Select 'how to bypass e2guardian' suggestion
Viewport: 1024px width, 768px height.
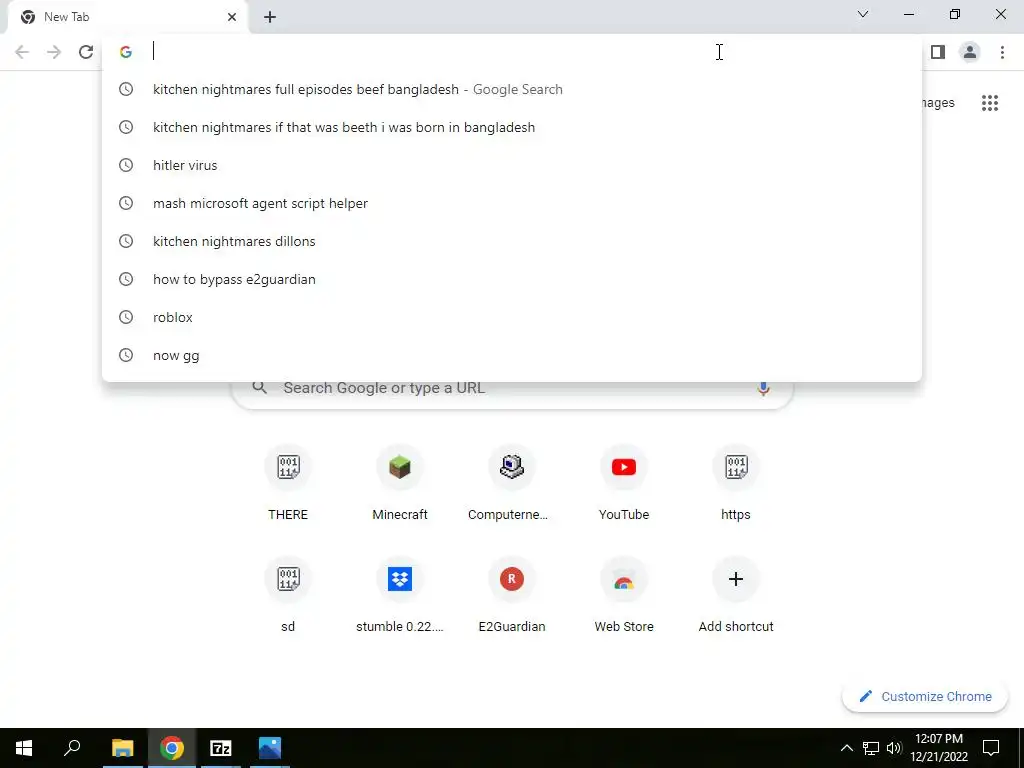click(x=511, y=279)
